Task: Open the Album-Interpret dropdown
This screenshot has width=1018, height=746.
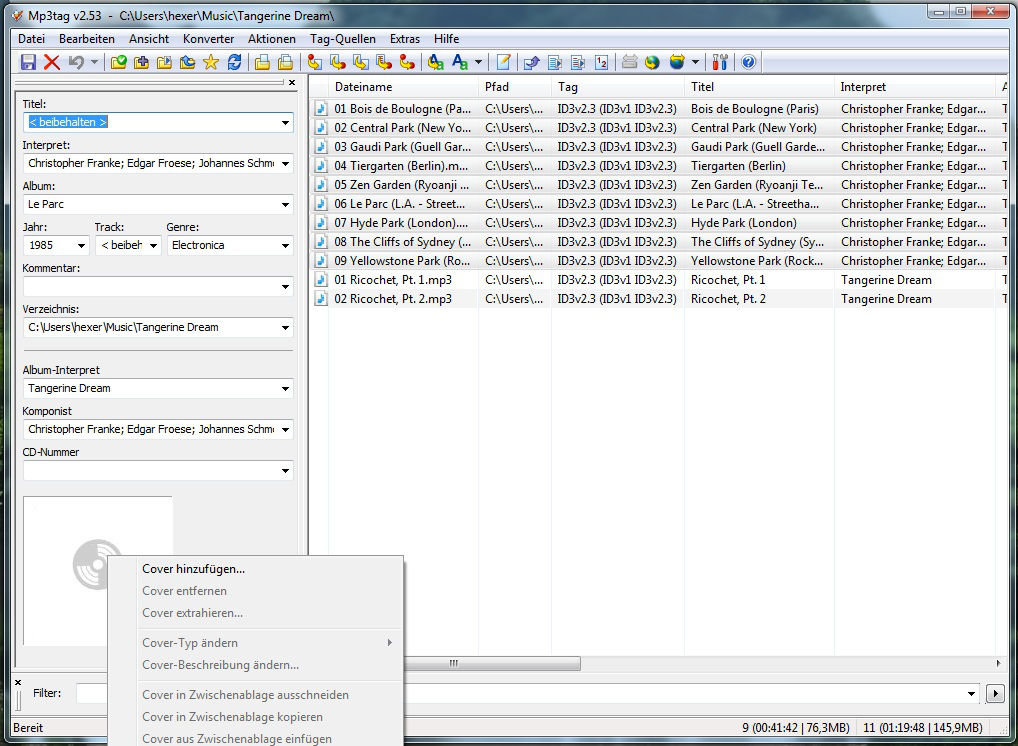Action: tap(285, 388)
